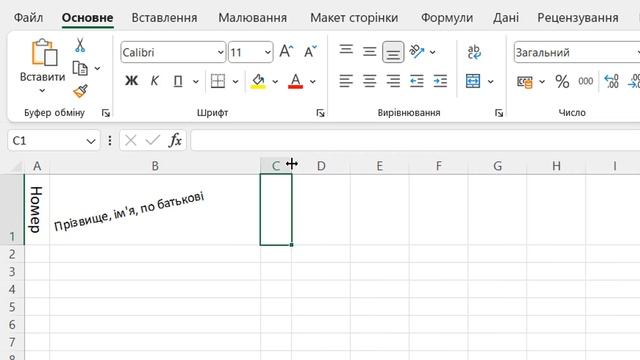Select cell with Прізвище, ім'я, по батькові
Image resolution: width=640 pixels, height=360 pixels.
[x=155, y=209]
